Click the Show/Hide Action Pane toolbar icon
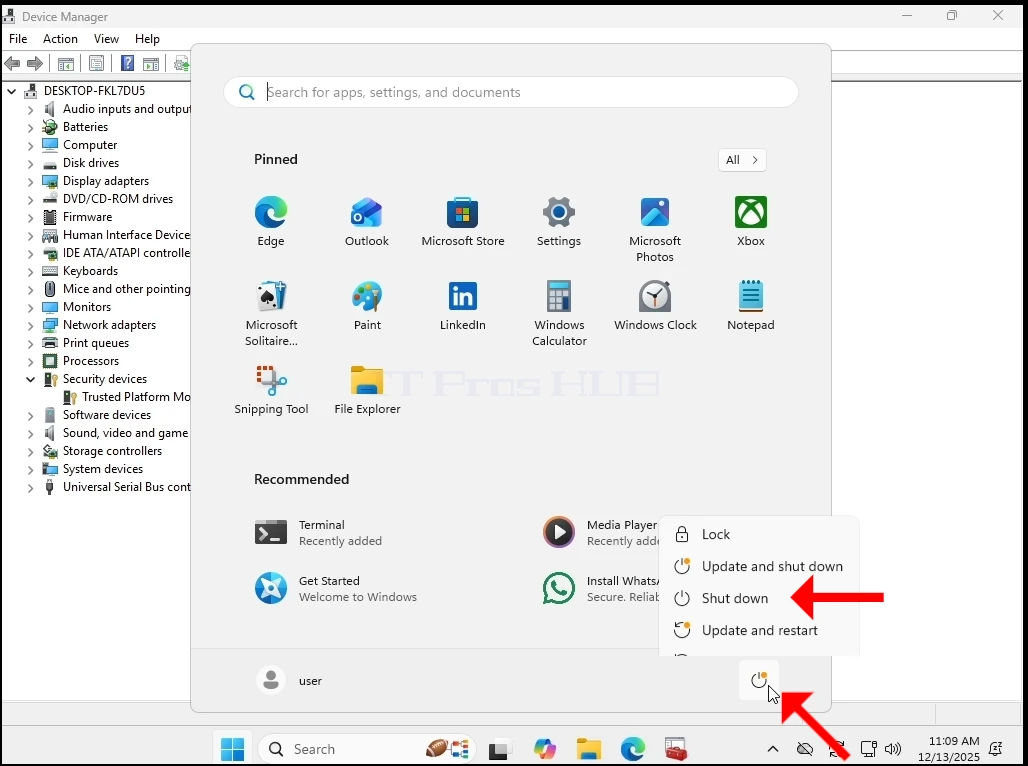Viewport: 1028px width, 766px height. tap(151, 64)
